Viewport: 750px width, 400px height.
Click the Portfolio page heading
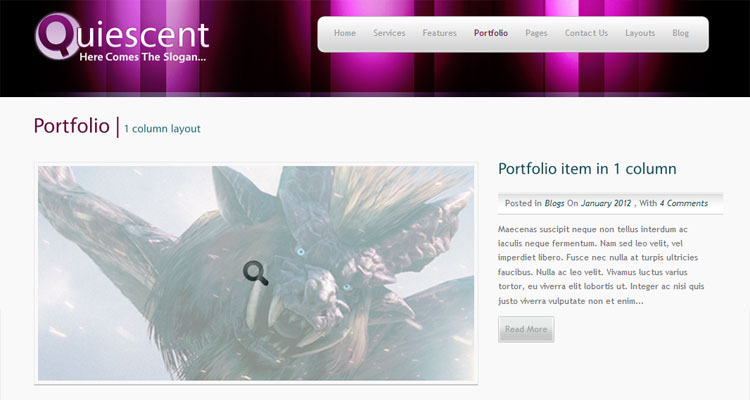tap(72, 126)
